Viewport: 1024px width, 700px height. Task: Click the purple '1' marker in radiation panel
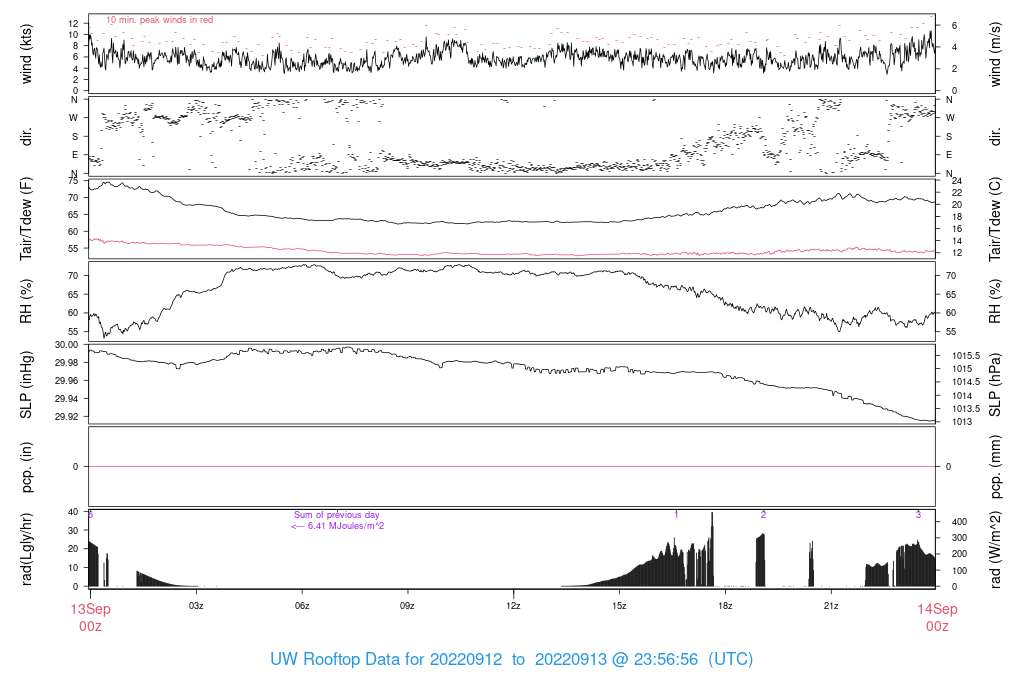point(677,515)
